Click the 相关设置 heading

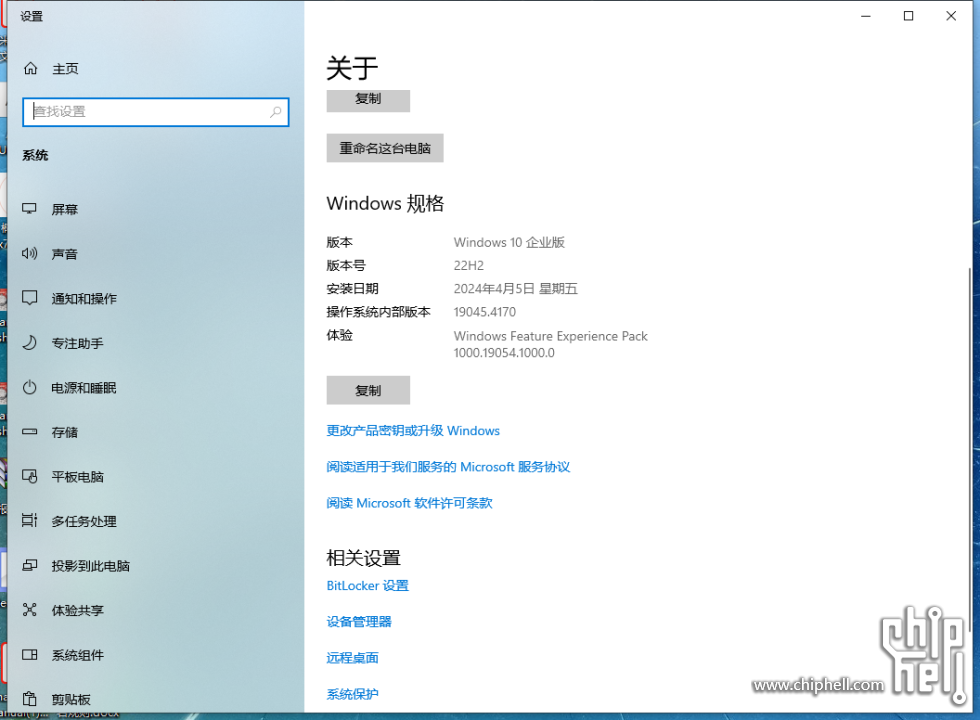point(363,558)
